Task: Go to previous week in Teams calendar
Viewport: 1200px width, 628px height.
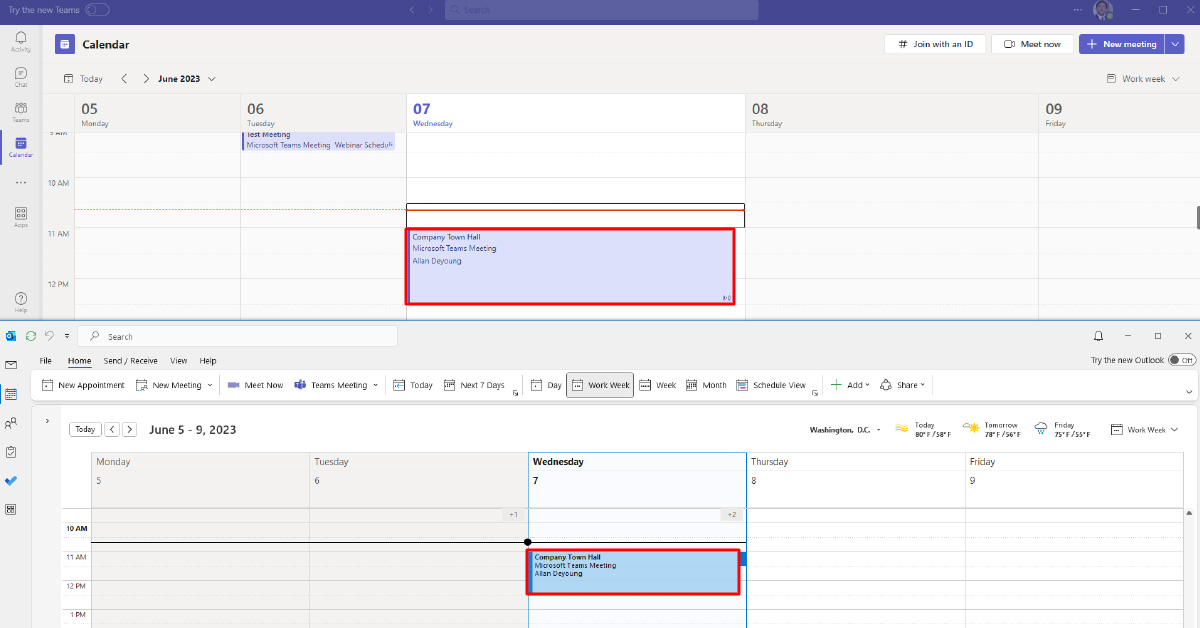Action: coord(124,78)
